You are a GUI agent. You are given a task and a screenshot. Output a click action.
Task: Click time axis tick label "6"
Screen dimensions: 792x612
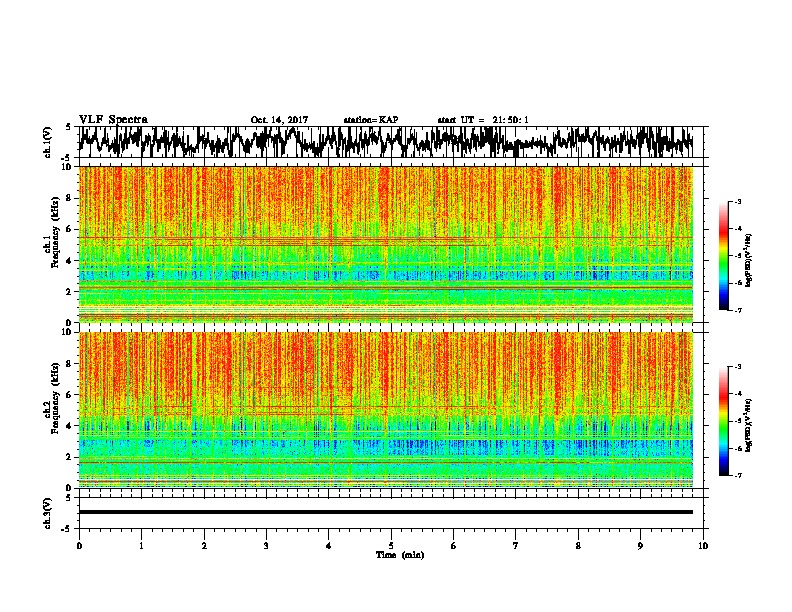(454, 546)
